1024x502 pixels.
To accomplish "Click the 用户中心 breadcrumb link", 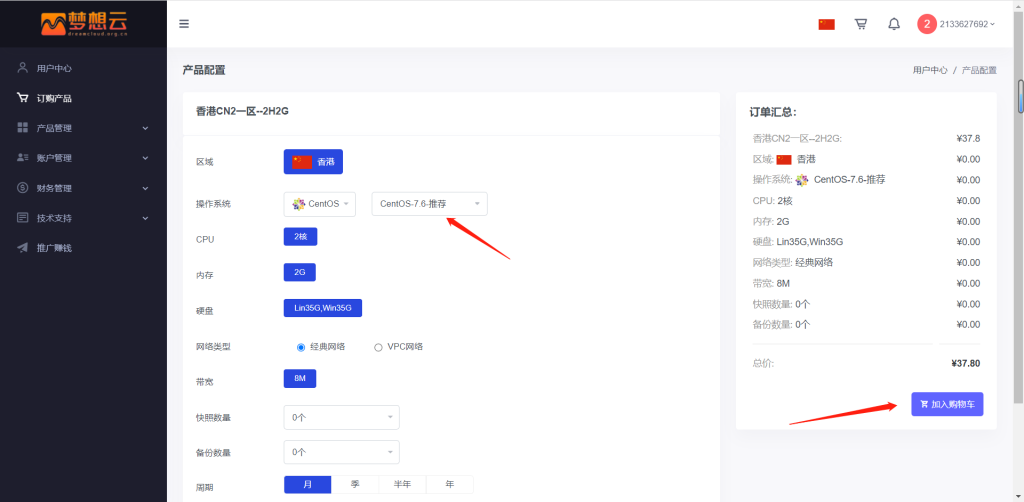I will (929, 71).
